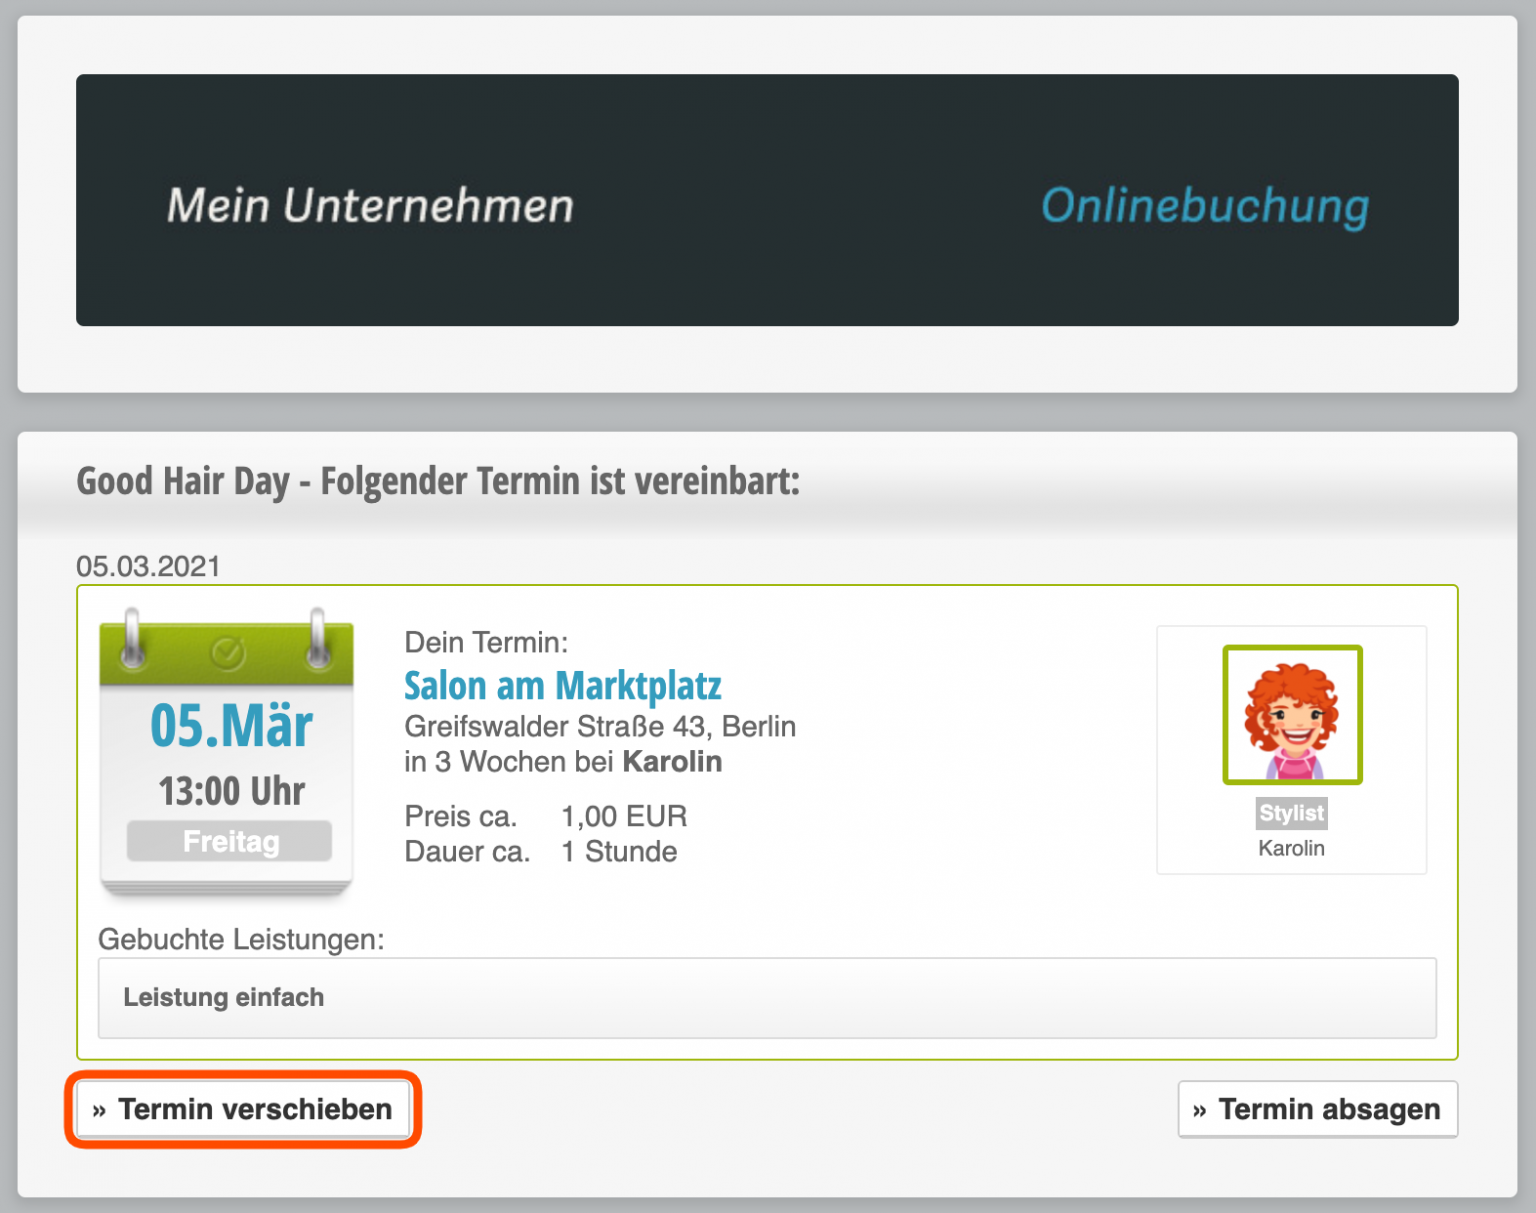The image size is (1536, 1213).
Task: Click the Good Hair Day heading
Action: coord(438,481)
